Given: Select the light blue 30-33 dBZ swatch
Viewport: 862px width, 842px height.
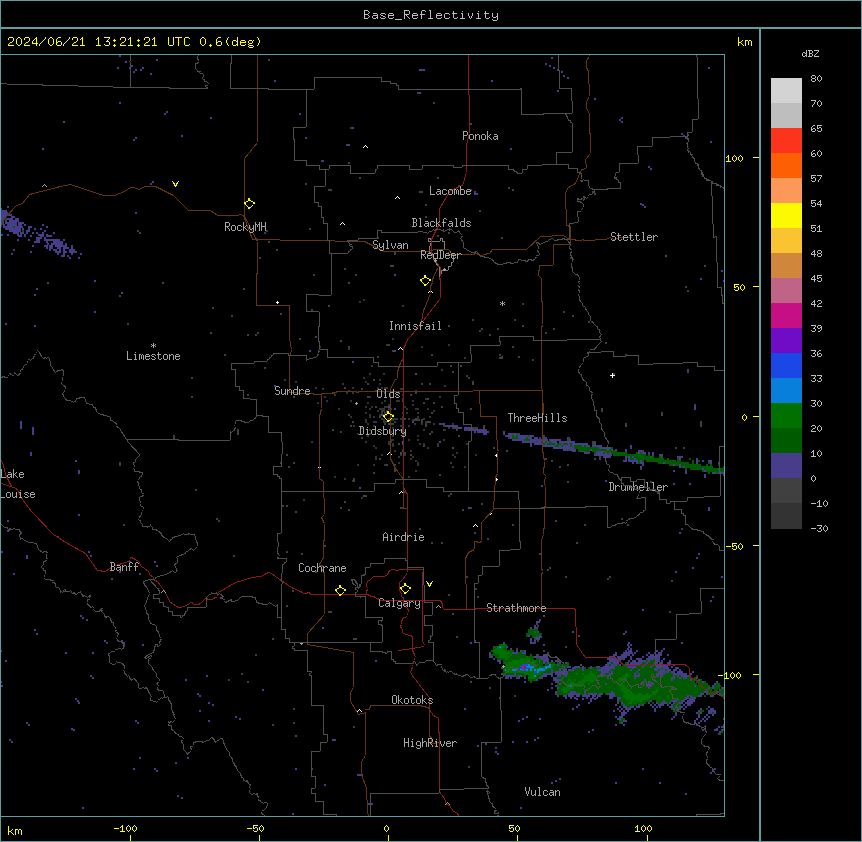Looking at the screenshot, I should (x=786, y=391).
